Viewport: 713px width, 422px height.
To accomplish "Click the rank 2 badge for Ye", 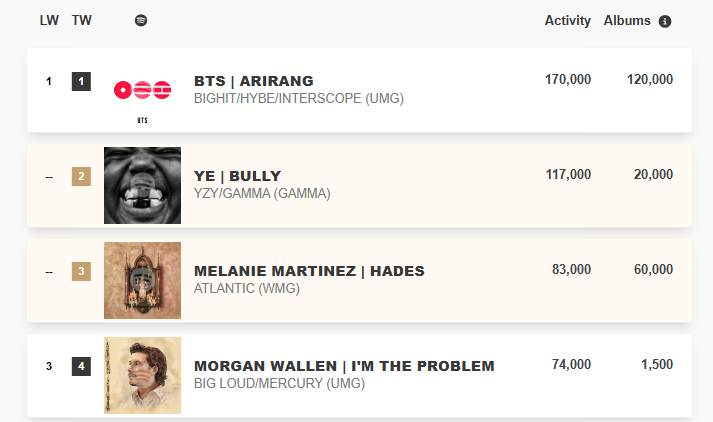I will pos(81,177).
